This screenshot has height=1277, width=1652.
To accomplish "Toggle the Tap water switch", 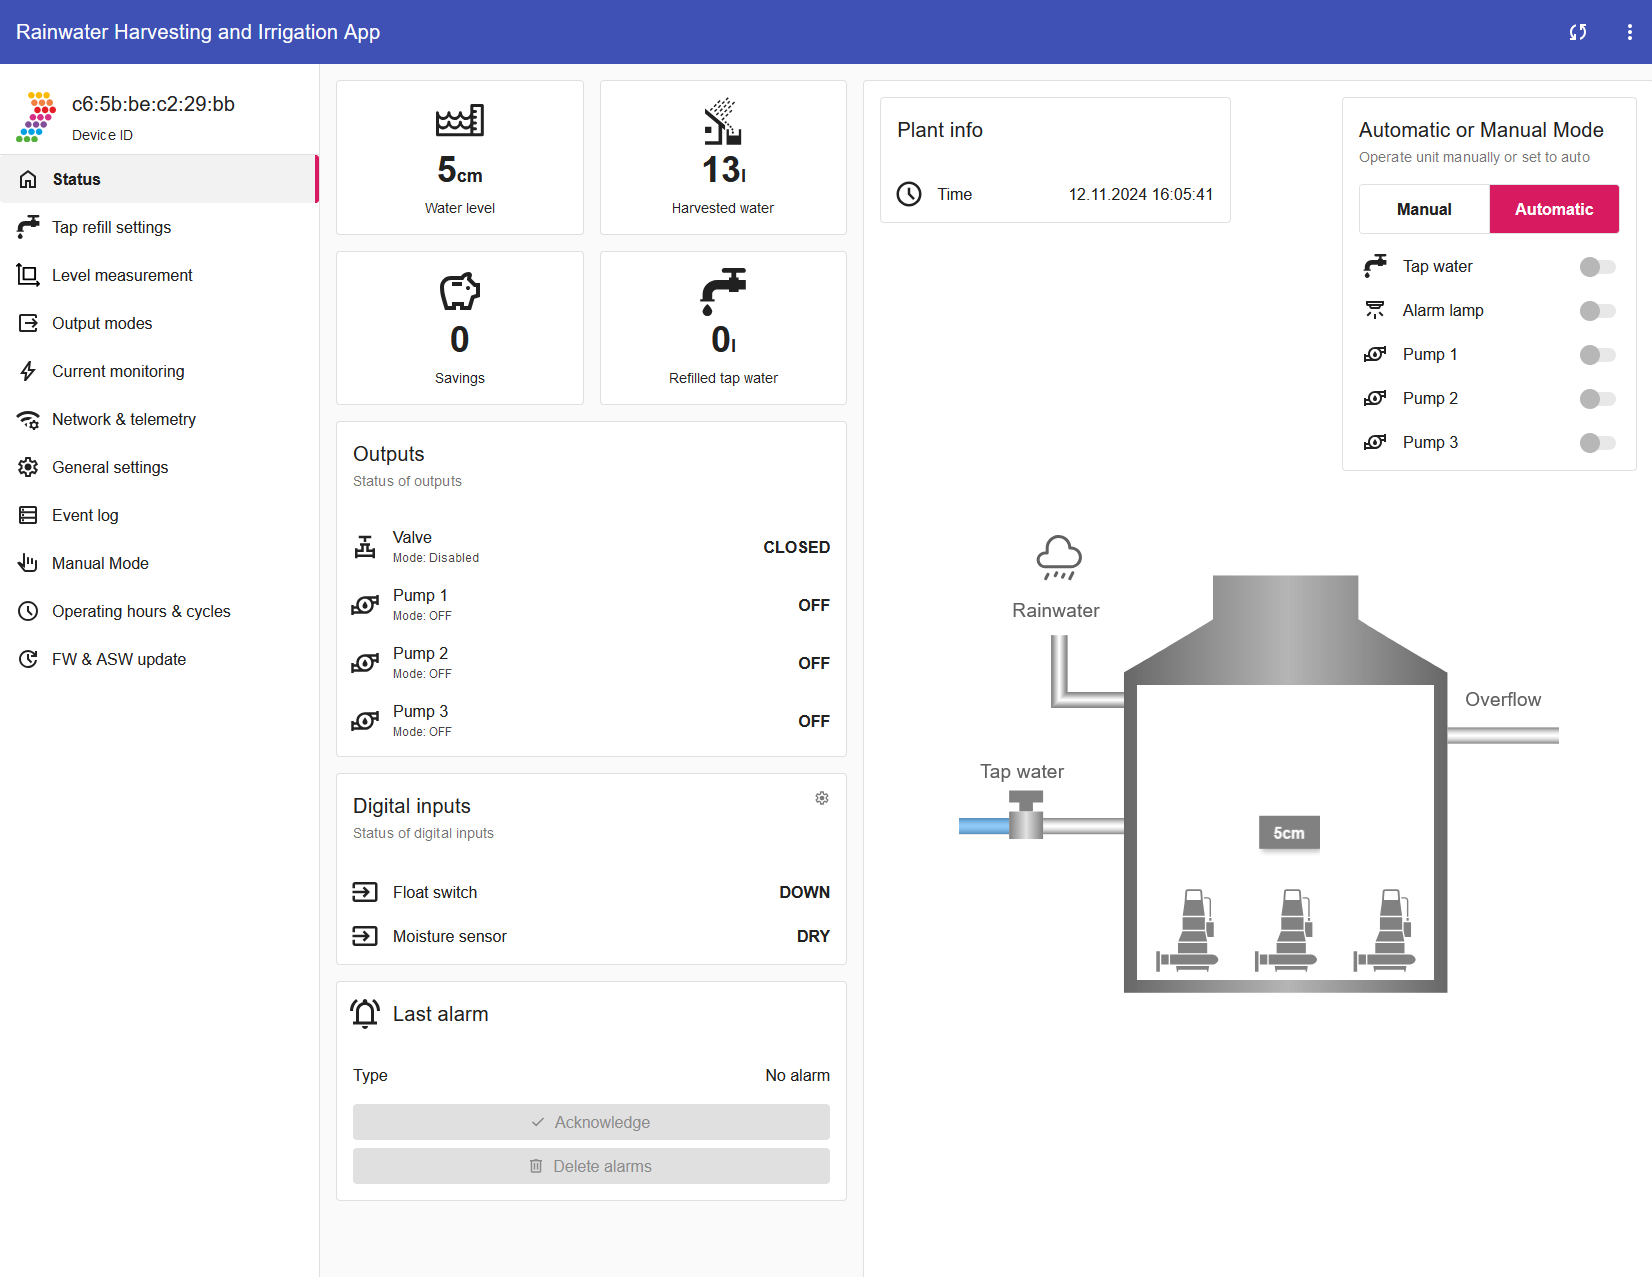I will (1597, 267).
